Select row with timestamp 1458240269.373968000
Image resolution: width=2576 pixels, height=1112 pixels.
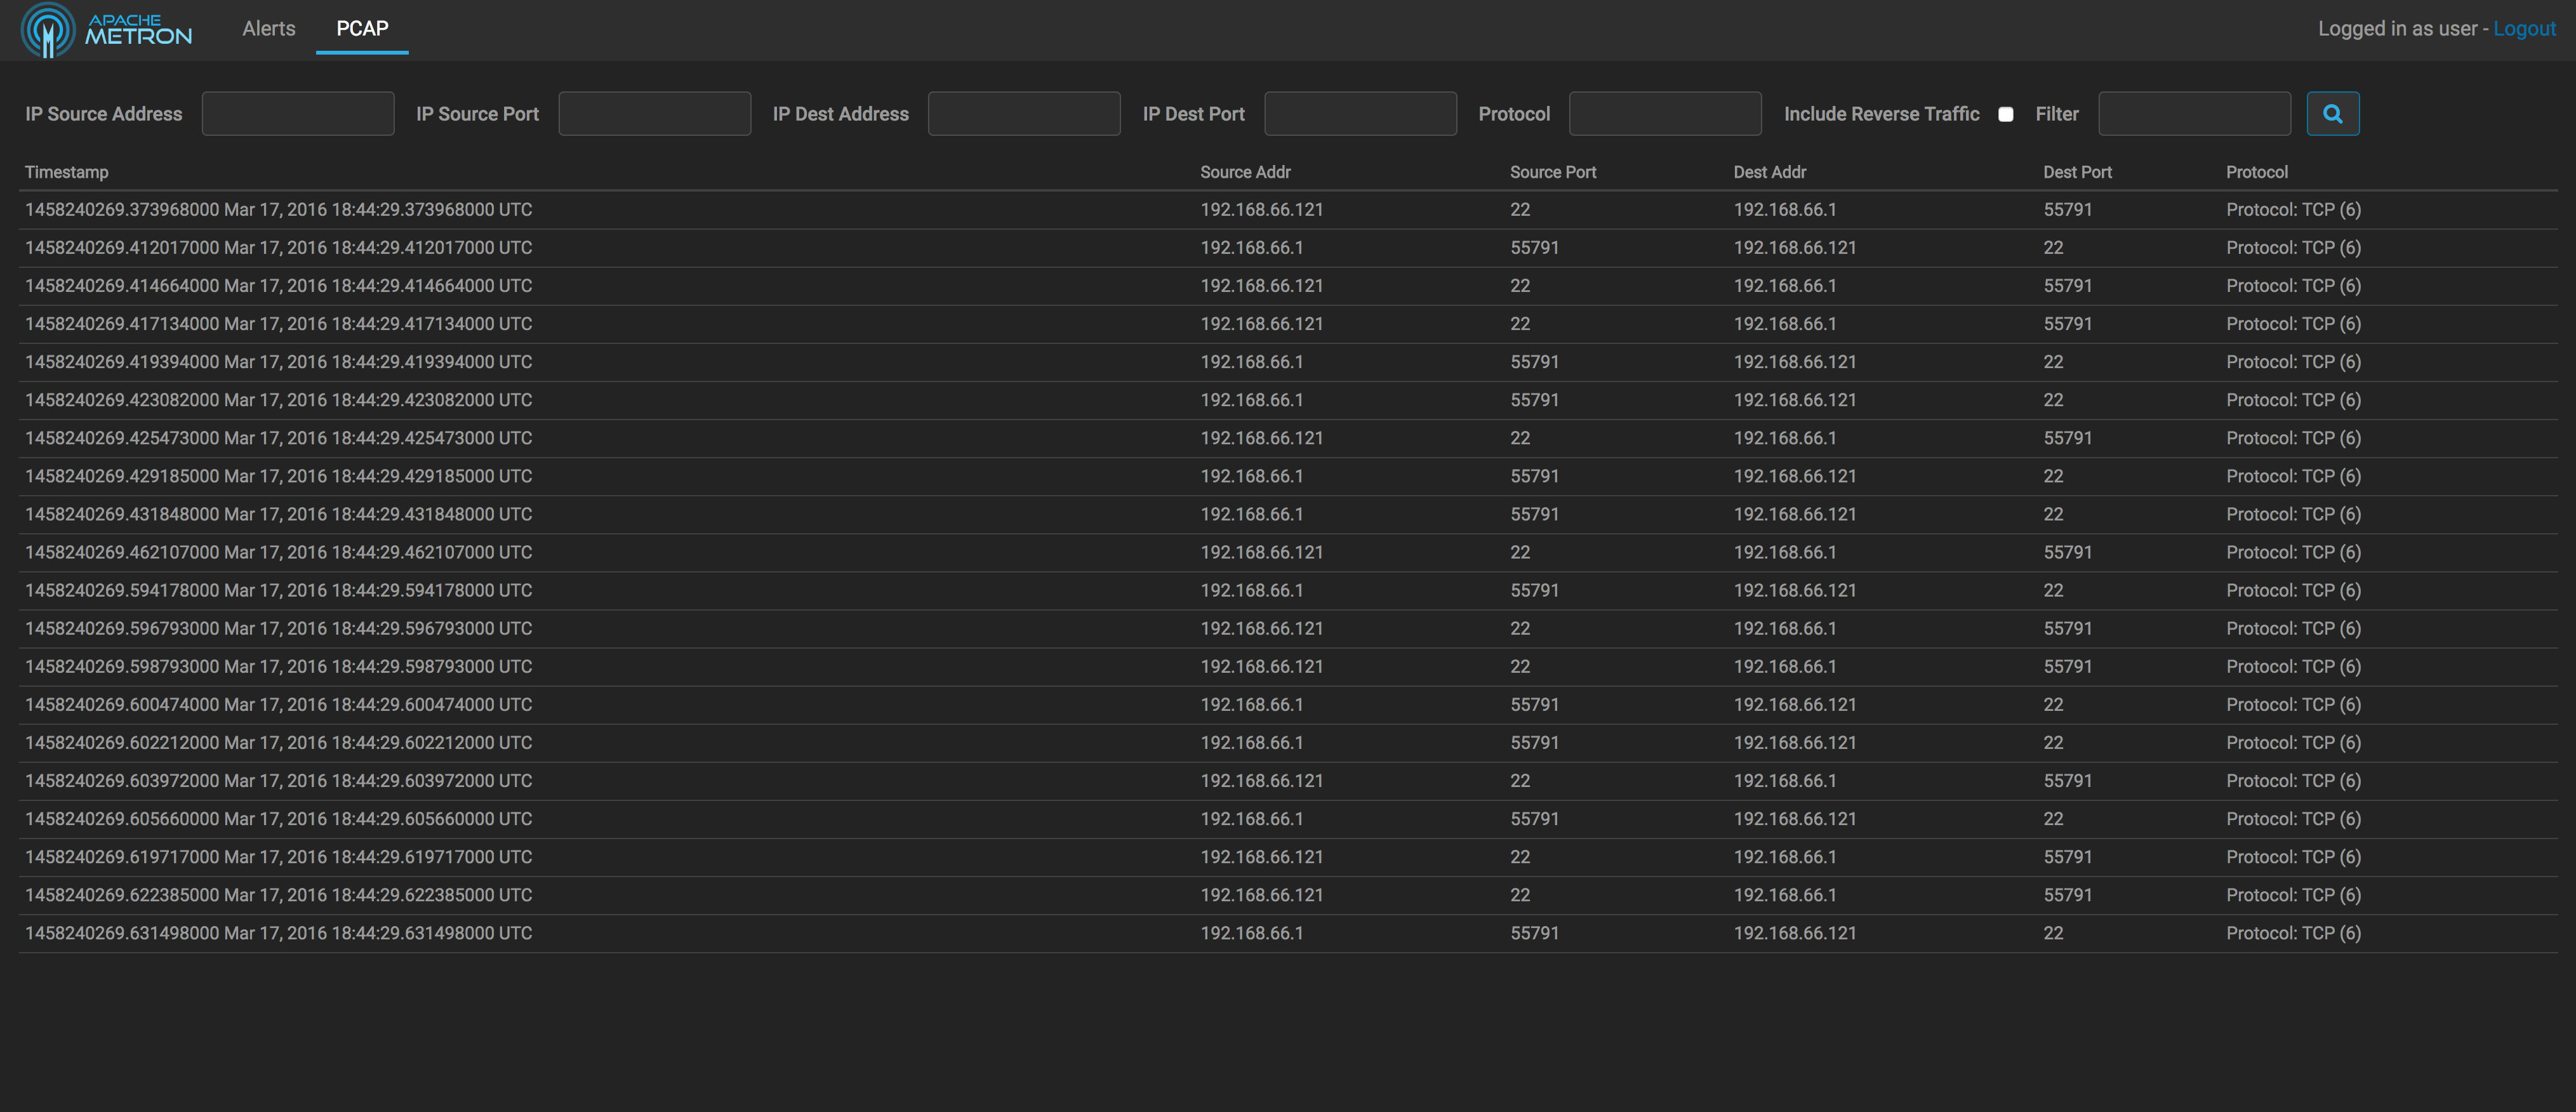278,210
